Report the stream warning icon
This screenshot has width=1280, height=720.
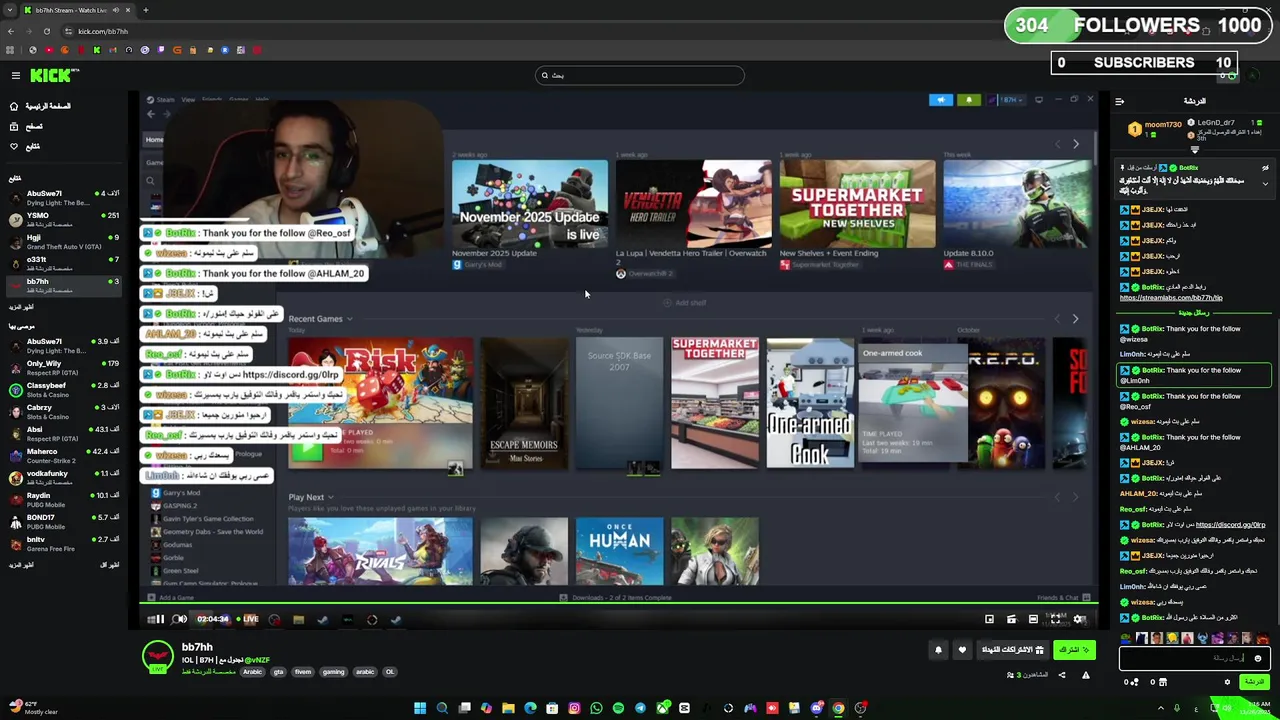1086,675
